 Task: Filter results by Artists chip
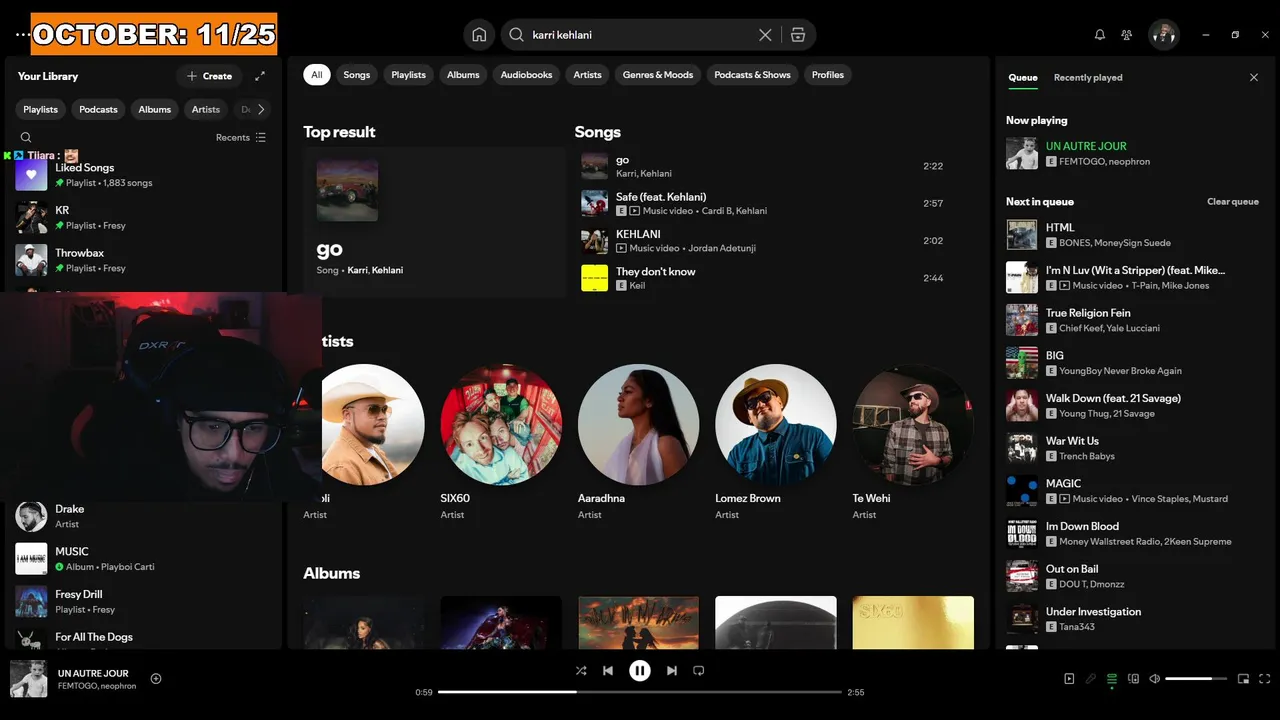[588, 75]
